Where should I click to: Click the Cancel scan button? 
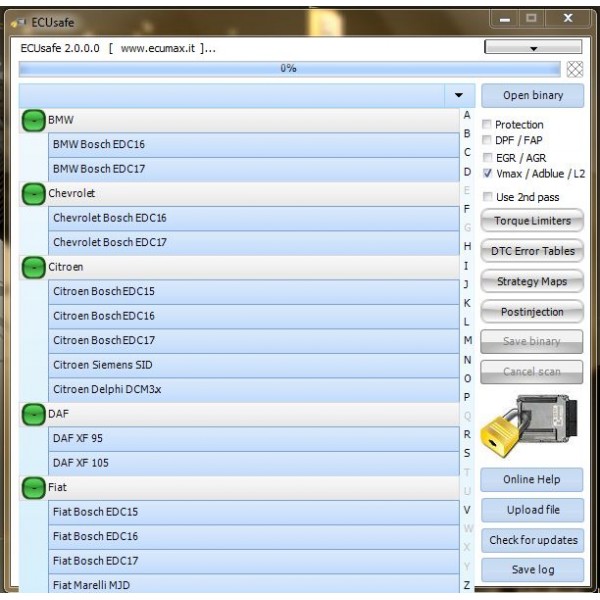[x=532, y=372]
